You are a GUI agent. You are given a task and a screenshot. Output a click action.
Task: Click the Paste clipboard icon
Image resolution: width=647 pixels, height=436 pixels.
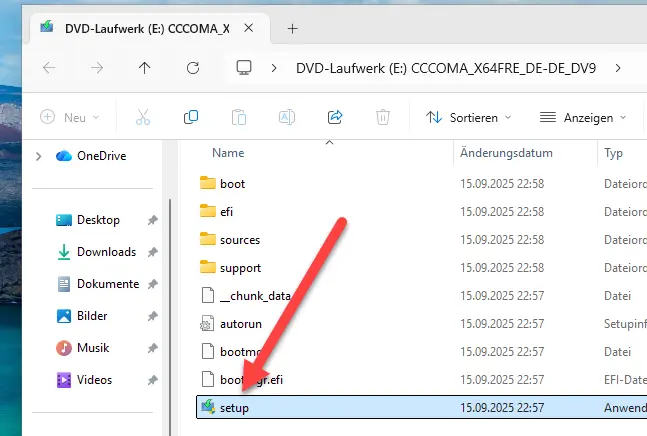tap(239, 117)
